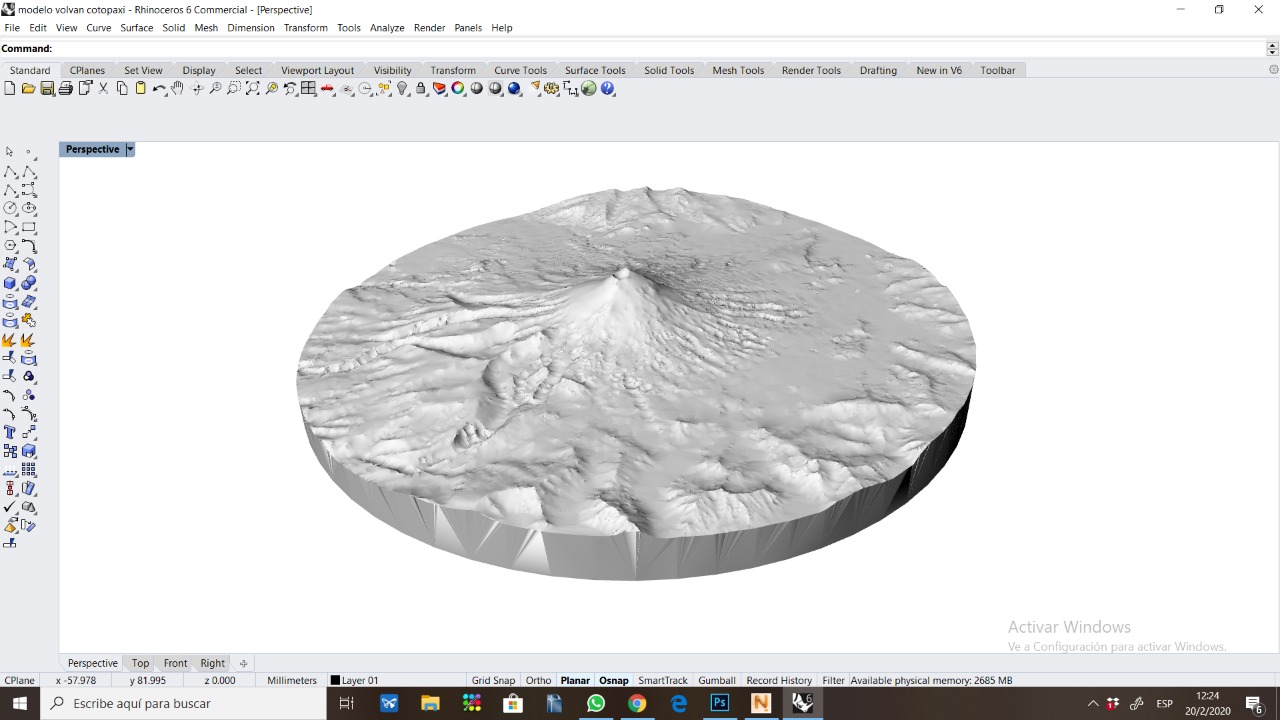Image resolution: width=1280 pixels, height=720 pixels.
Task: Select the Circle tool in the sidebar
Action: coord(10,208)
